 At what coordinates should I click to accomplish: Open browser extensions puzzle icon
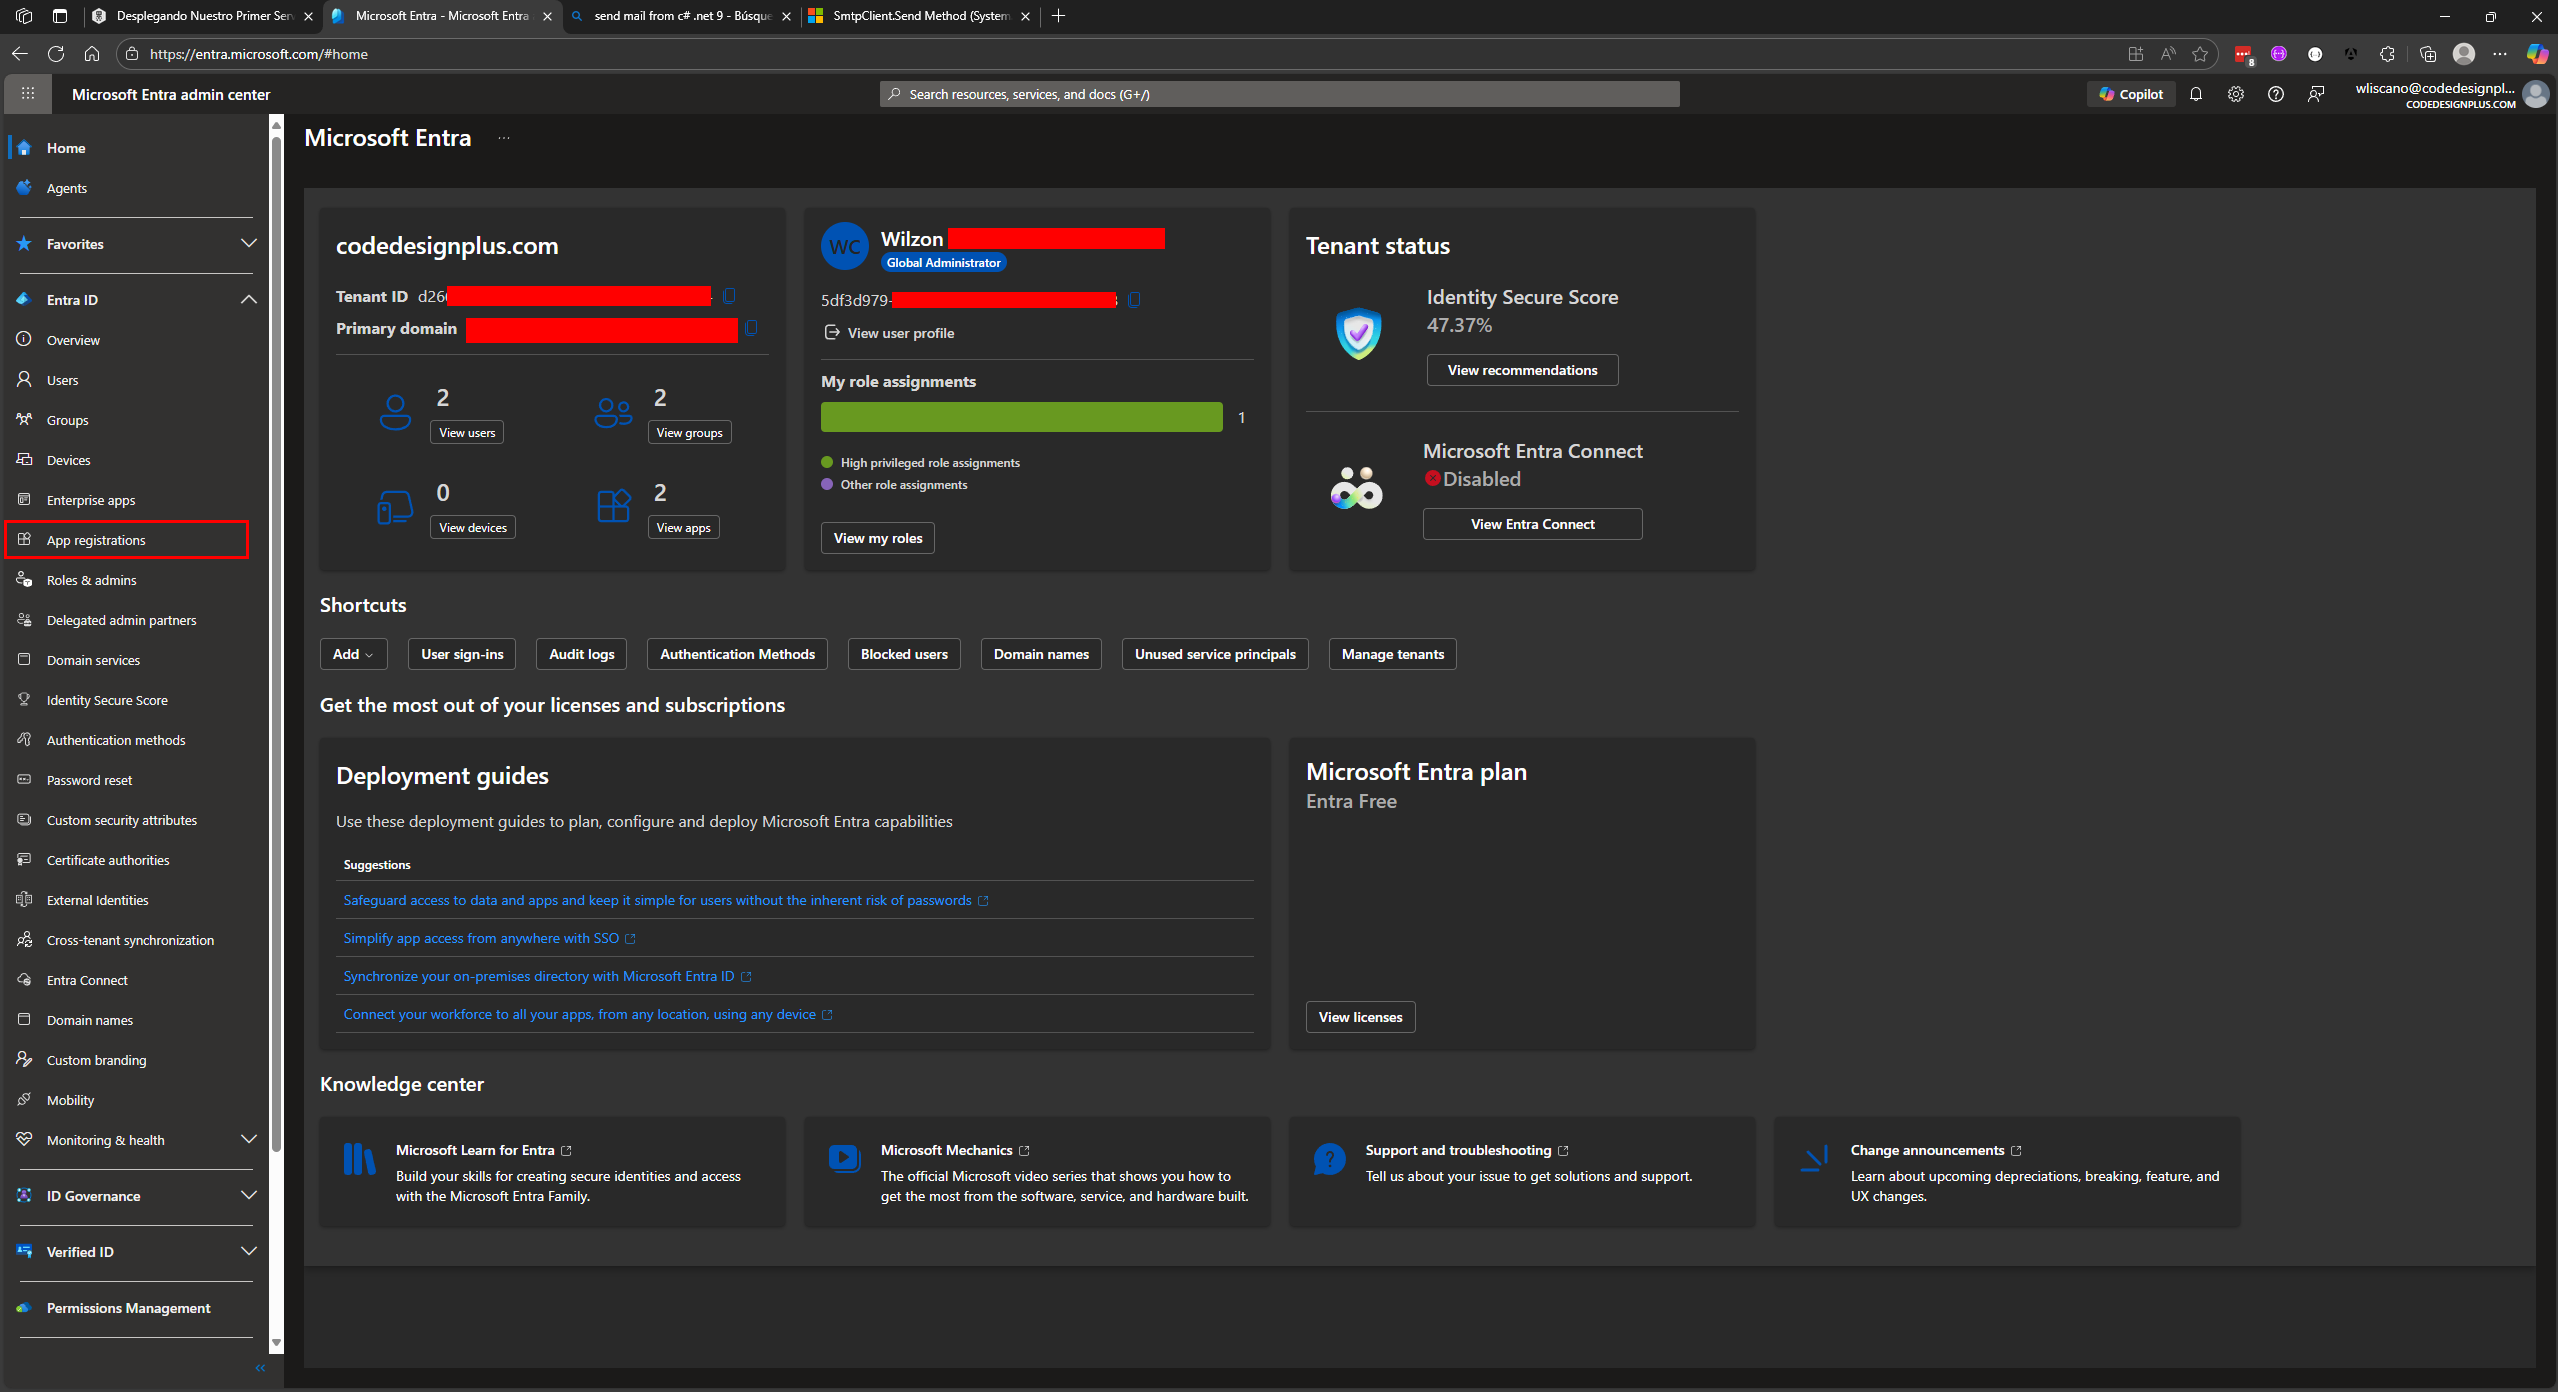point(2388,54)
